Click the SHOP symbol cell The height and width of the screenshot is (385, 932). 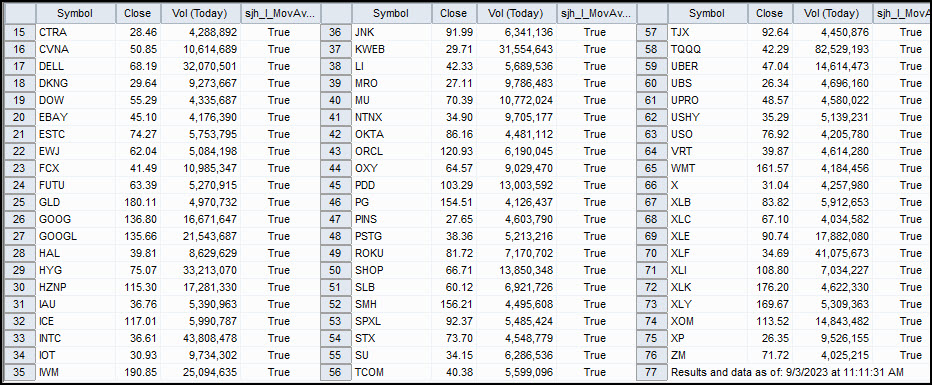pos(391,270)
